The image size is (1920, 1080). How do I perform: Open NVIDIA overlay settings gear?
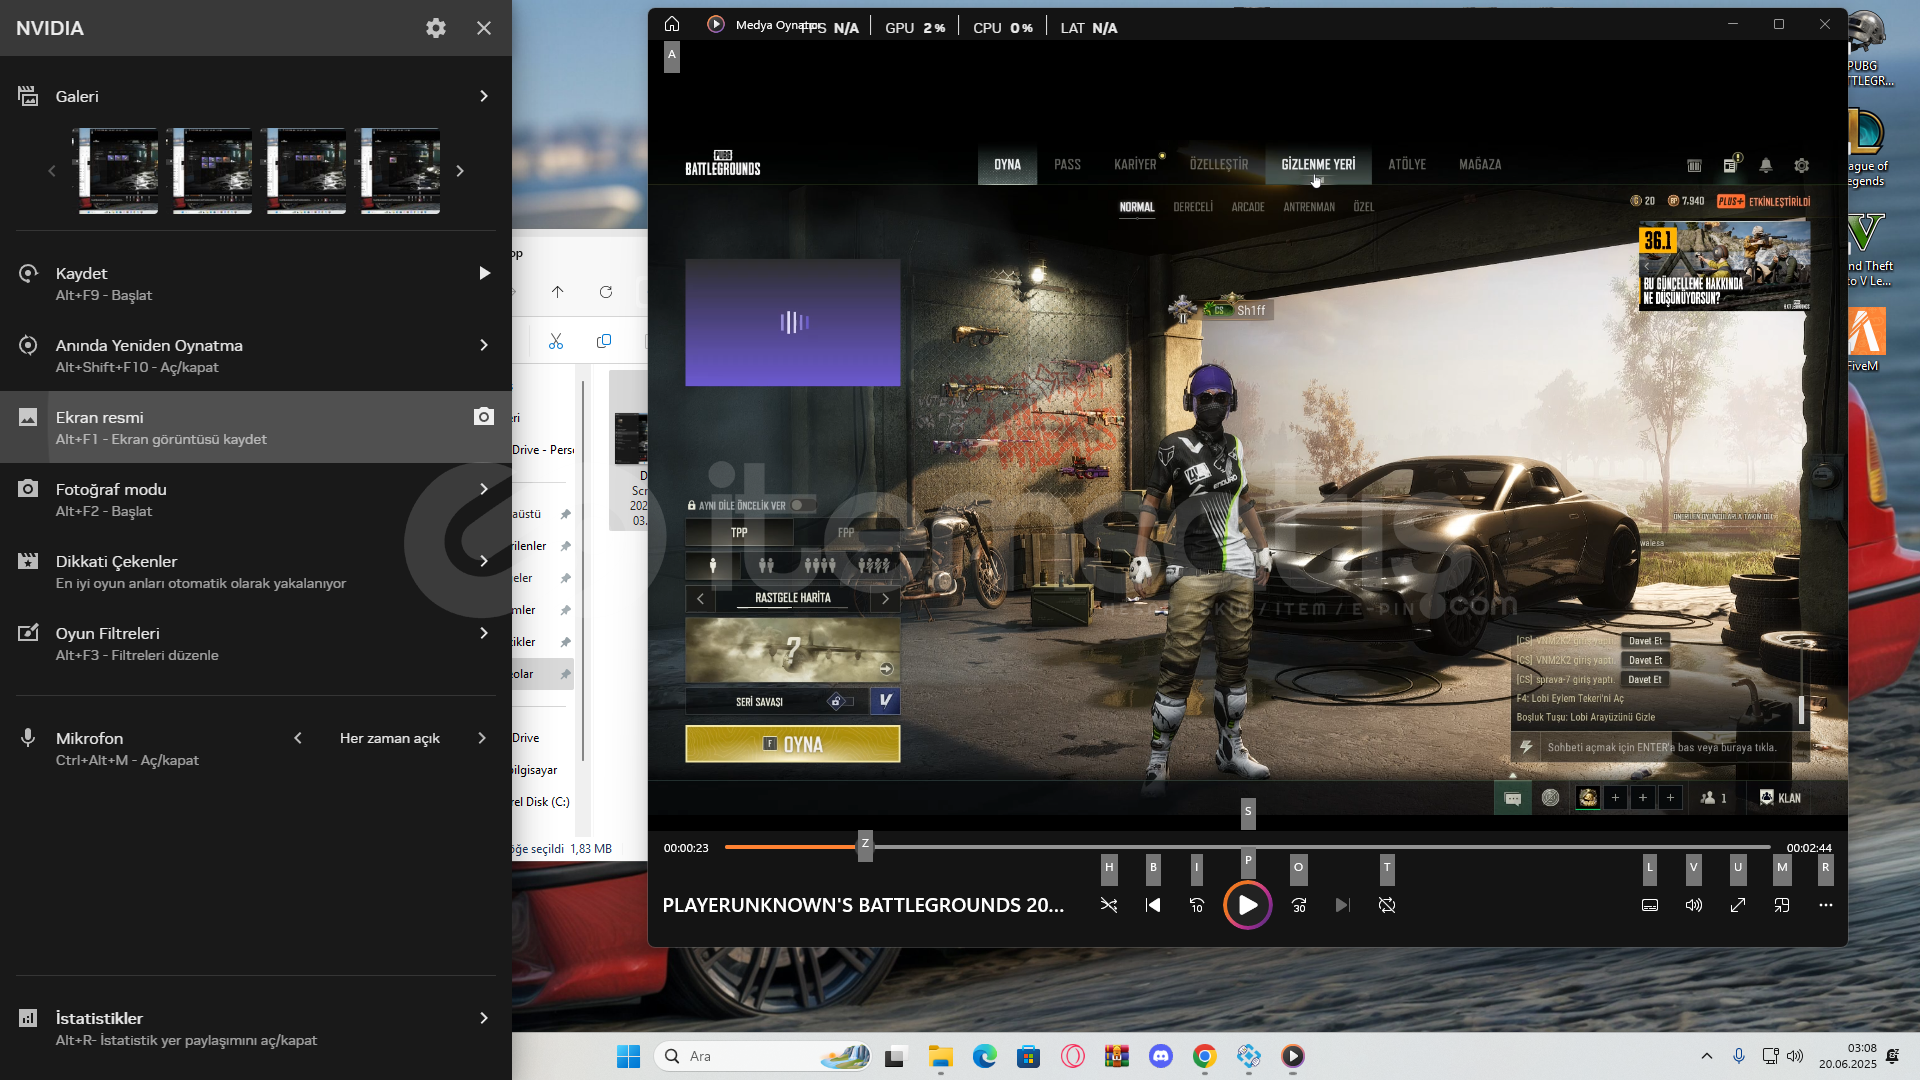coord(436,28)
